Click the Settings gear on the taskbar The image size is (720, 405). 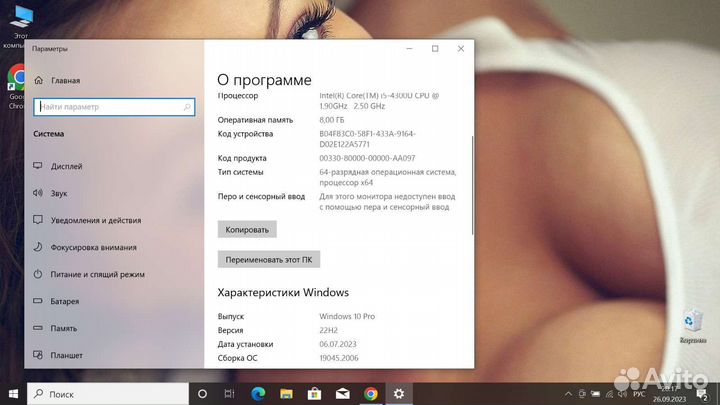coord(399,394)
